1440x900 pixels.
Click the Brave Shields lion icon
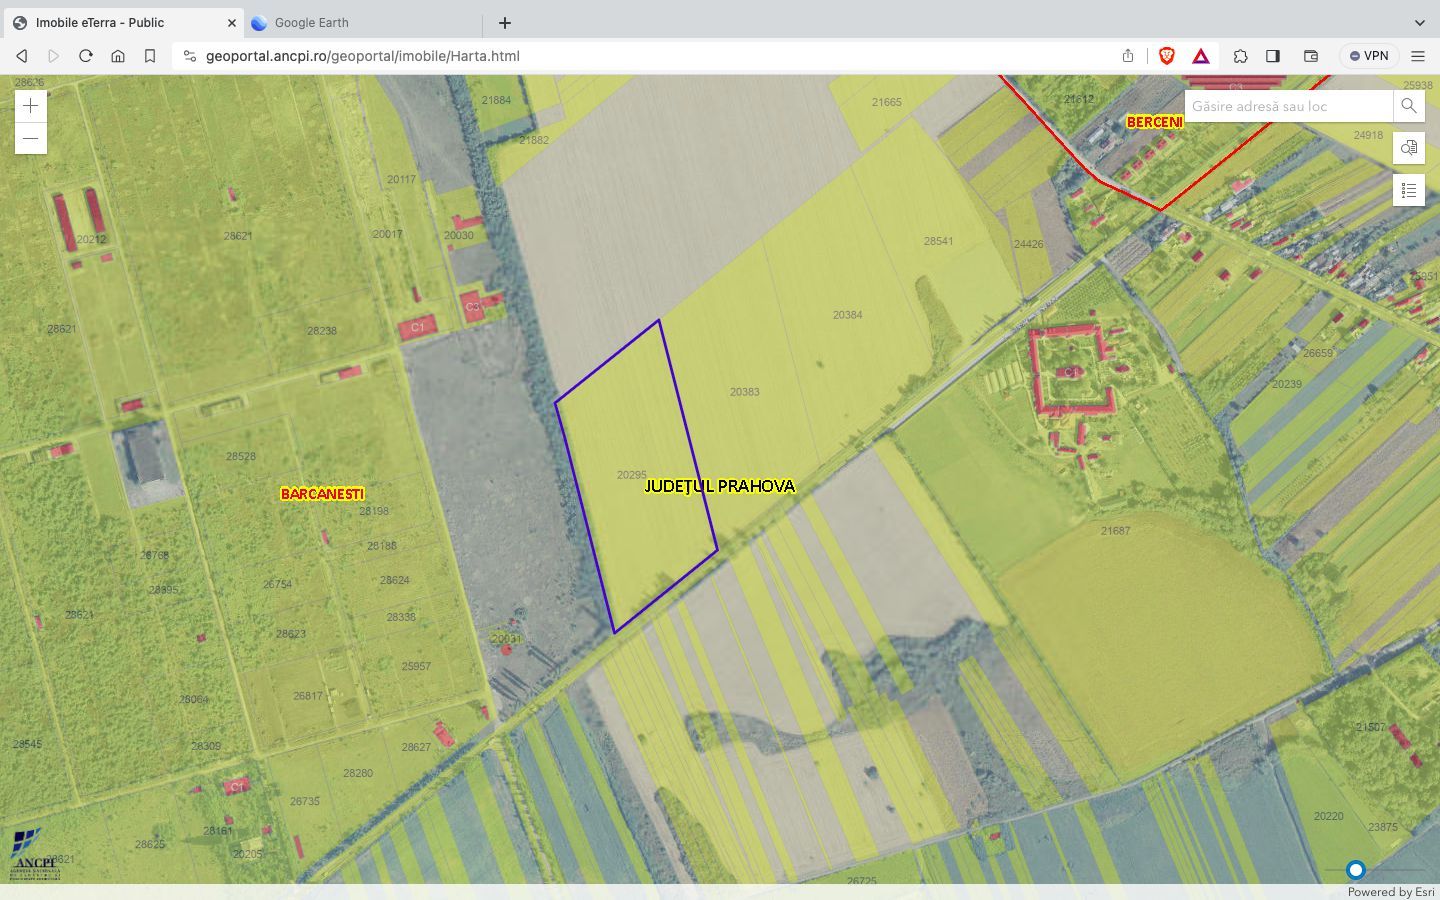(1166, 56)
